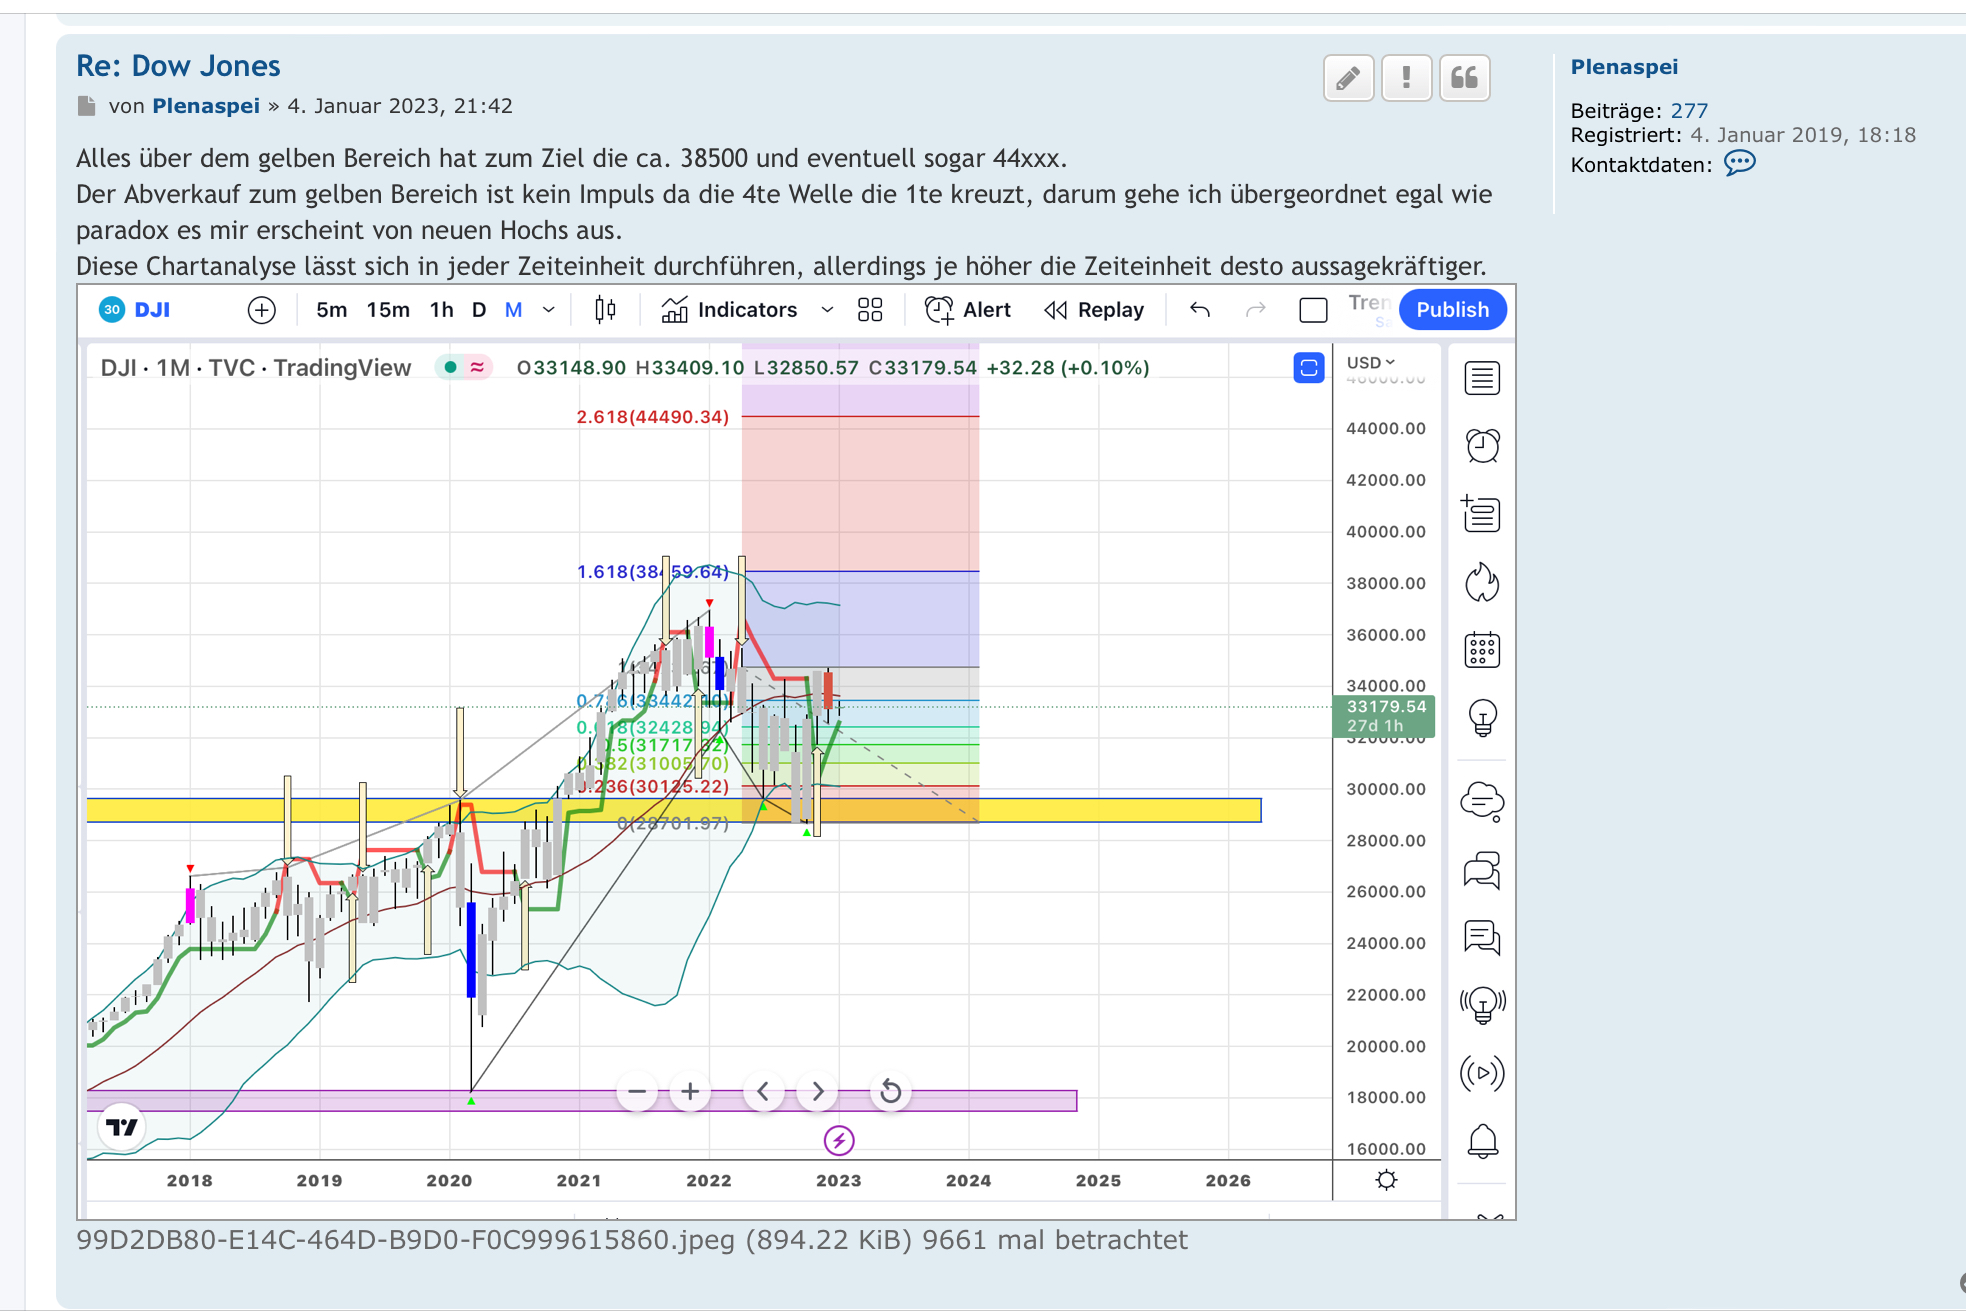Open the calendar icon in sidebar
The width and height of the screenshot is (1966, 1311).
click(x=1482, y=650)
